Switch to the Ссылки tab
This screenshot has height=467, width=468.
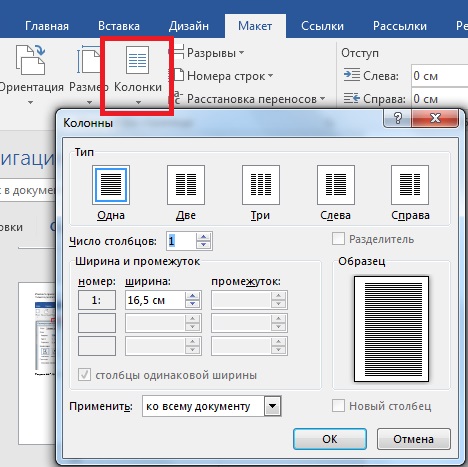(322, 26)
